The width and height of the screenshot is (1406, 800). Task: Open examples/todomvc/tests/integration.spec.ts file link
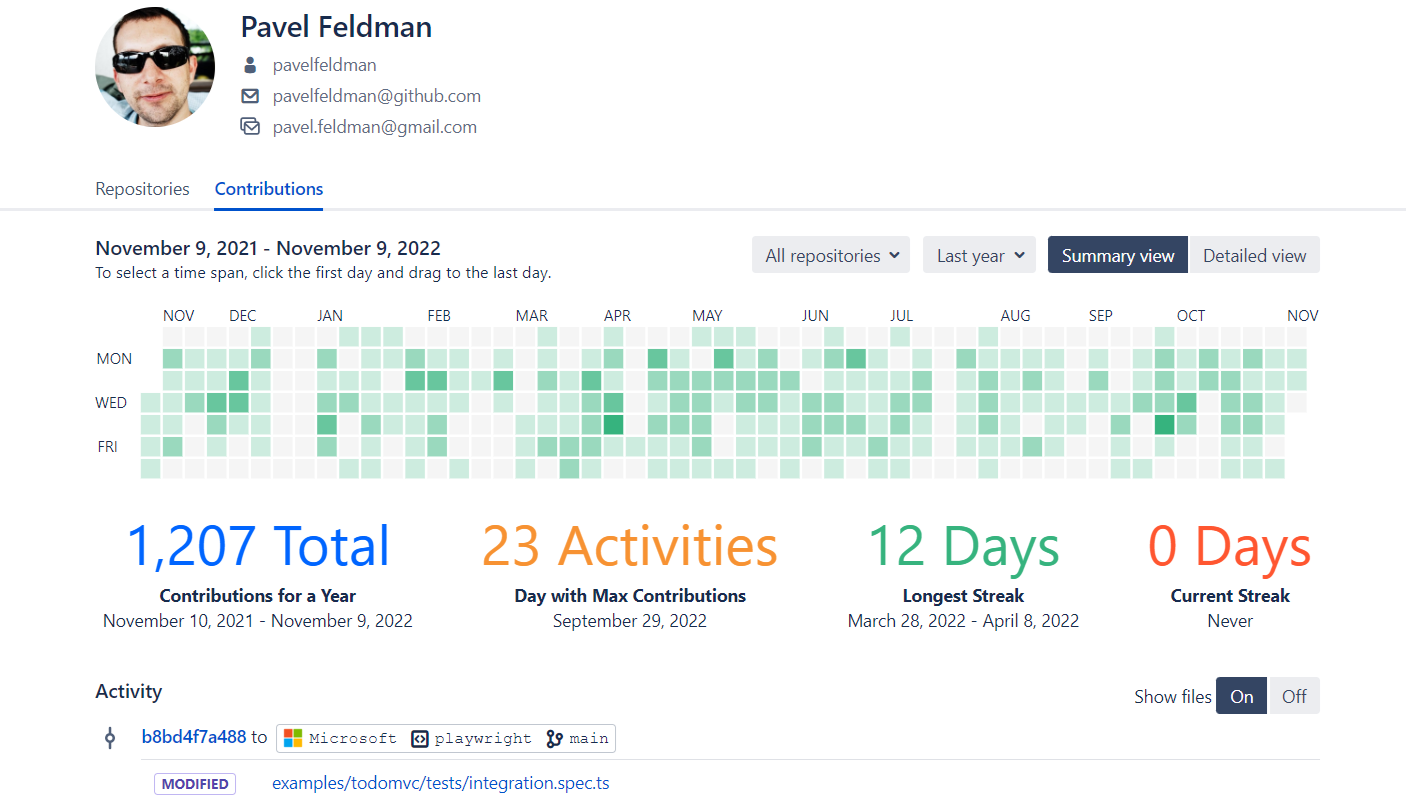coord(441,783)
